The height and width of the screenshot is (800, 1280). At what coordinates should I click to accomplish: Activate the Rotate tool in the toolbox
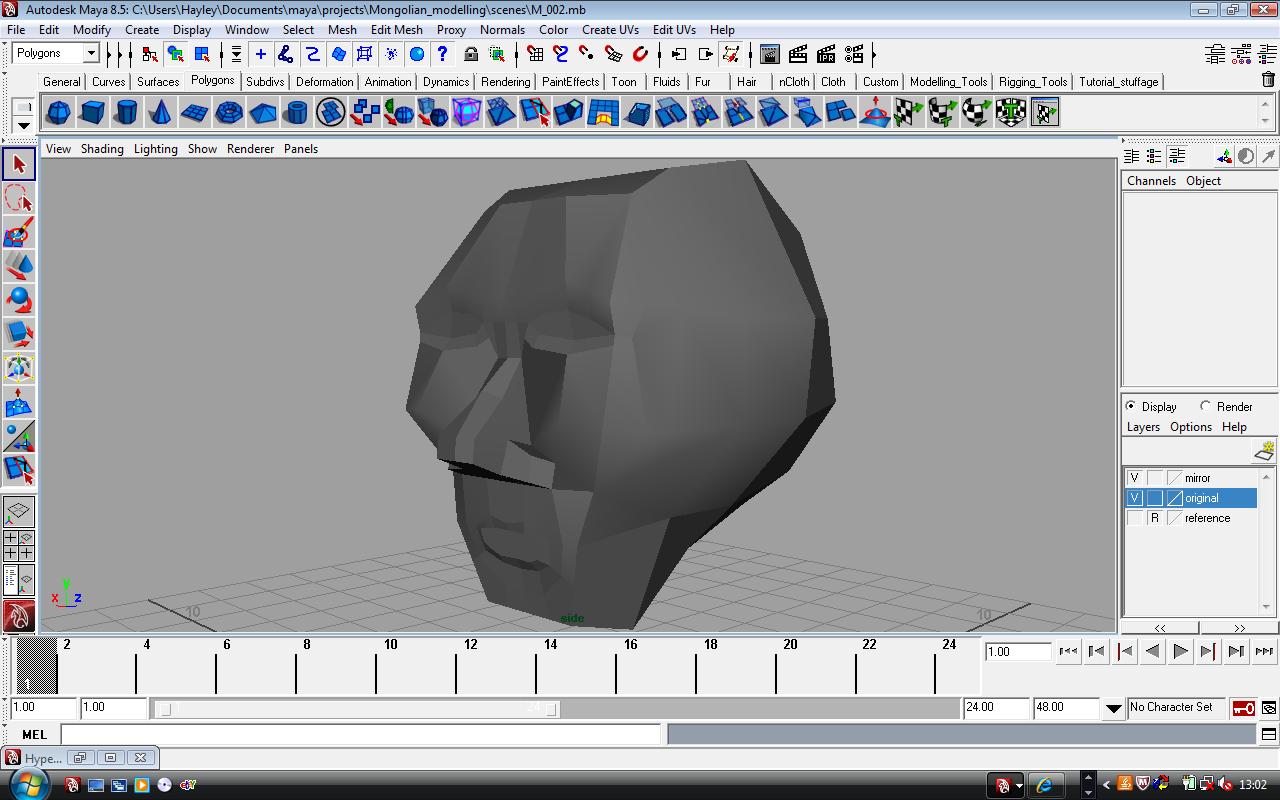(18, 299)
